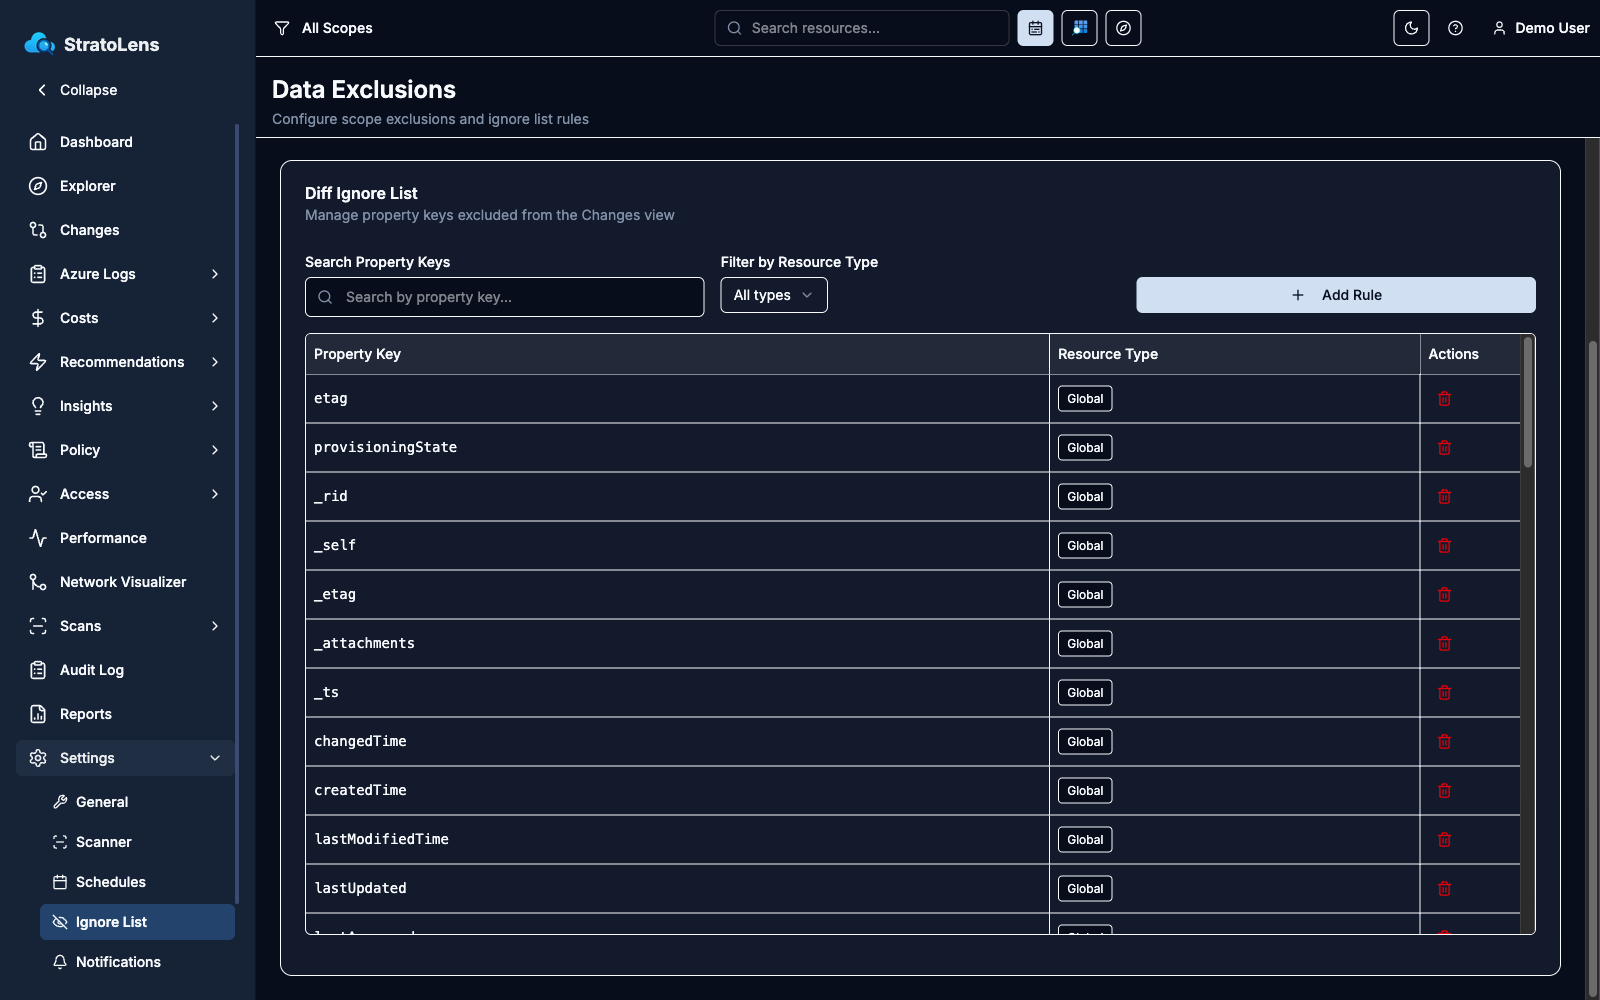The width and height of the screenshot is (1600, 1000).
Task: Expand the Scans submenu chevron
Action: point(215,626)
